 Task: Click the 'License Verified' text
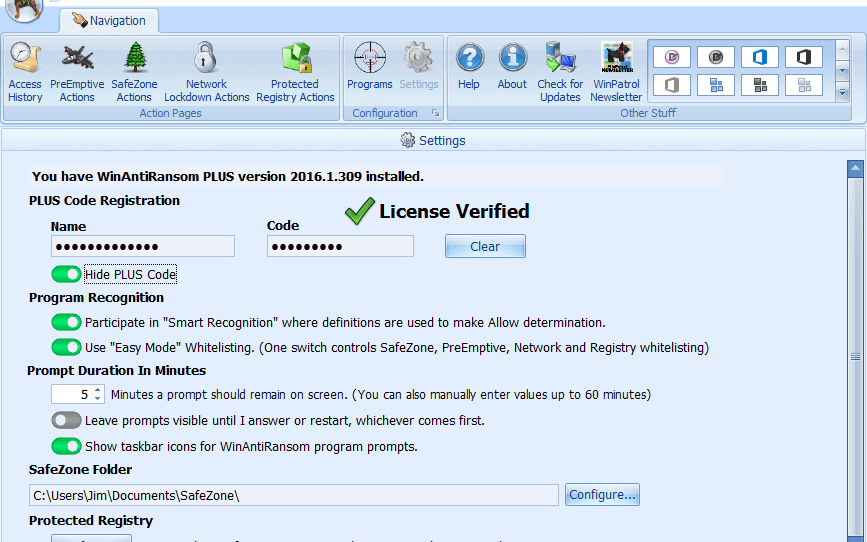tap(454, 211)
